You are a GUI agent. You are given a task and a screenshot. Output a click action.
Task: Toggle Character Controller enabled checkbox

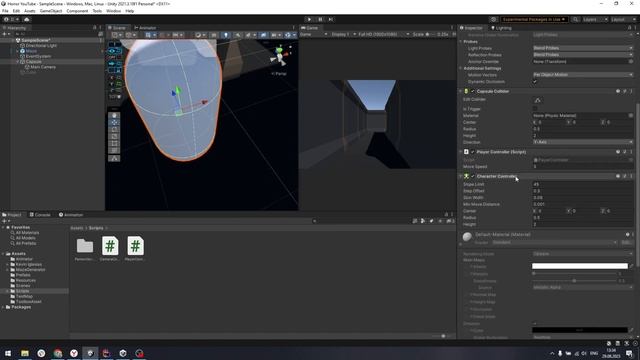[473, 176]
